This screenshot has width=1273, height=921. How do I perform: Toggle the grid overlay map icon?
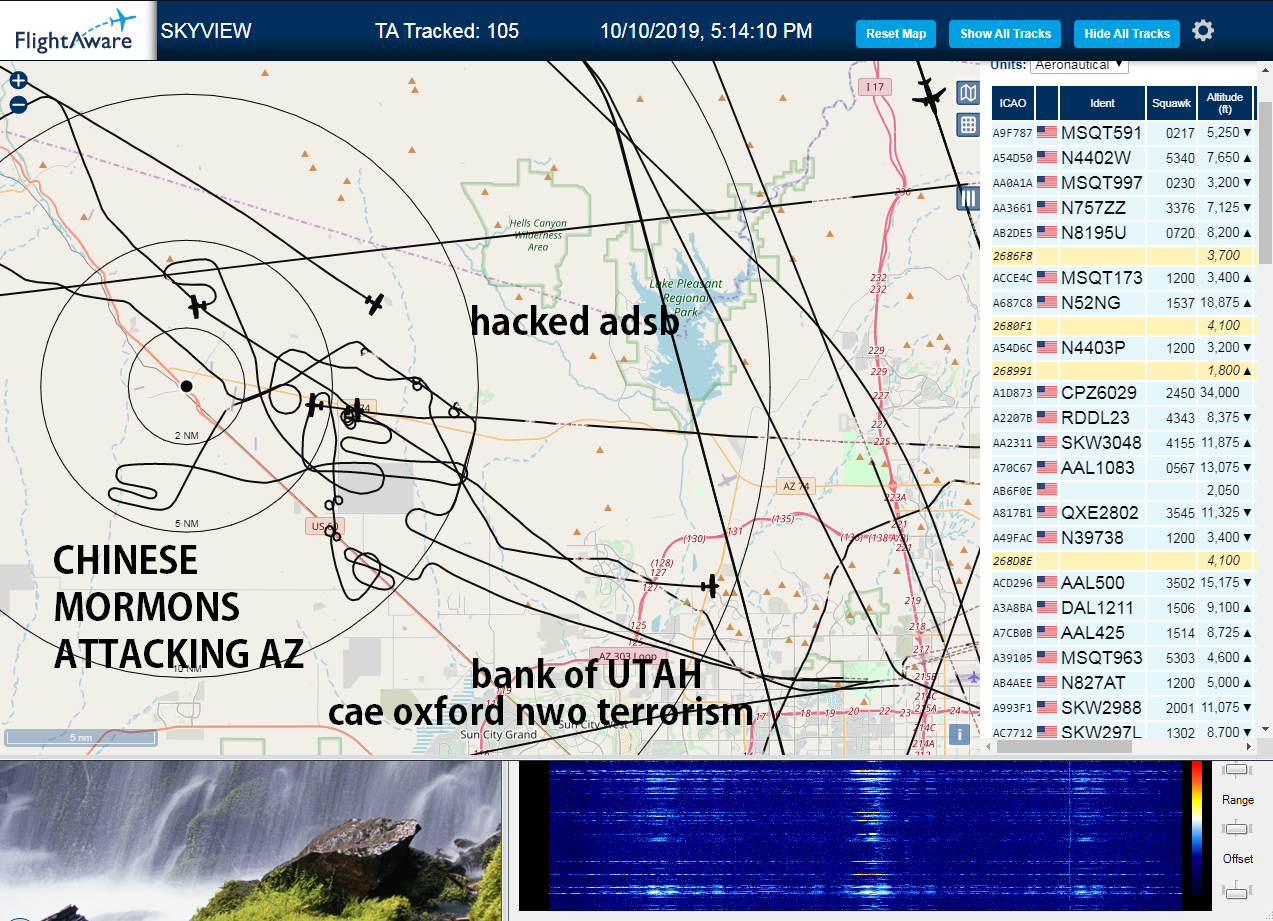[967, 125]
